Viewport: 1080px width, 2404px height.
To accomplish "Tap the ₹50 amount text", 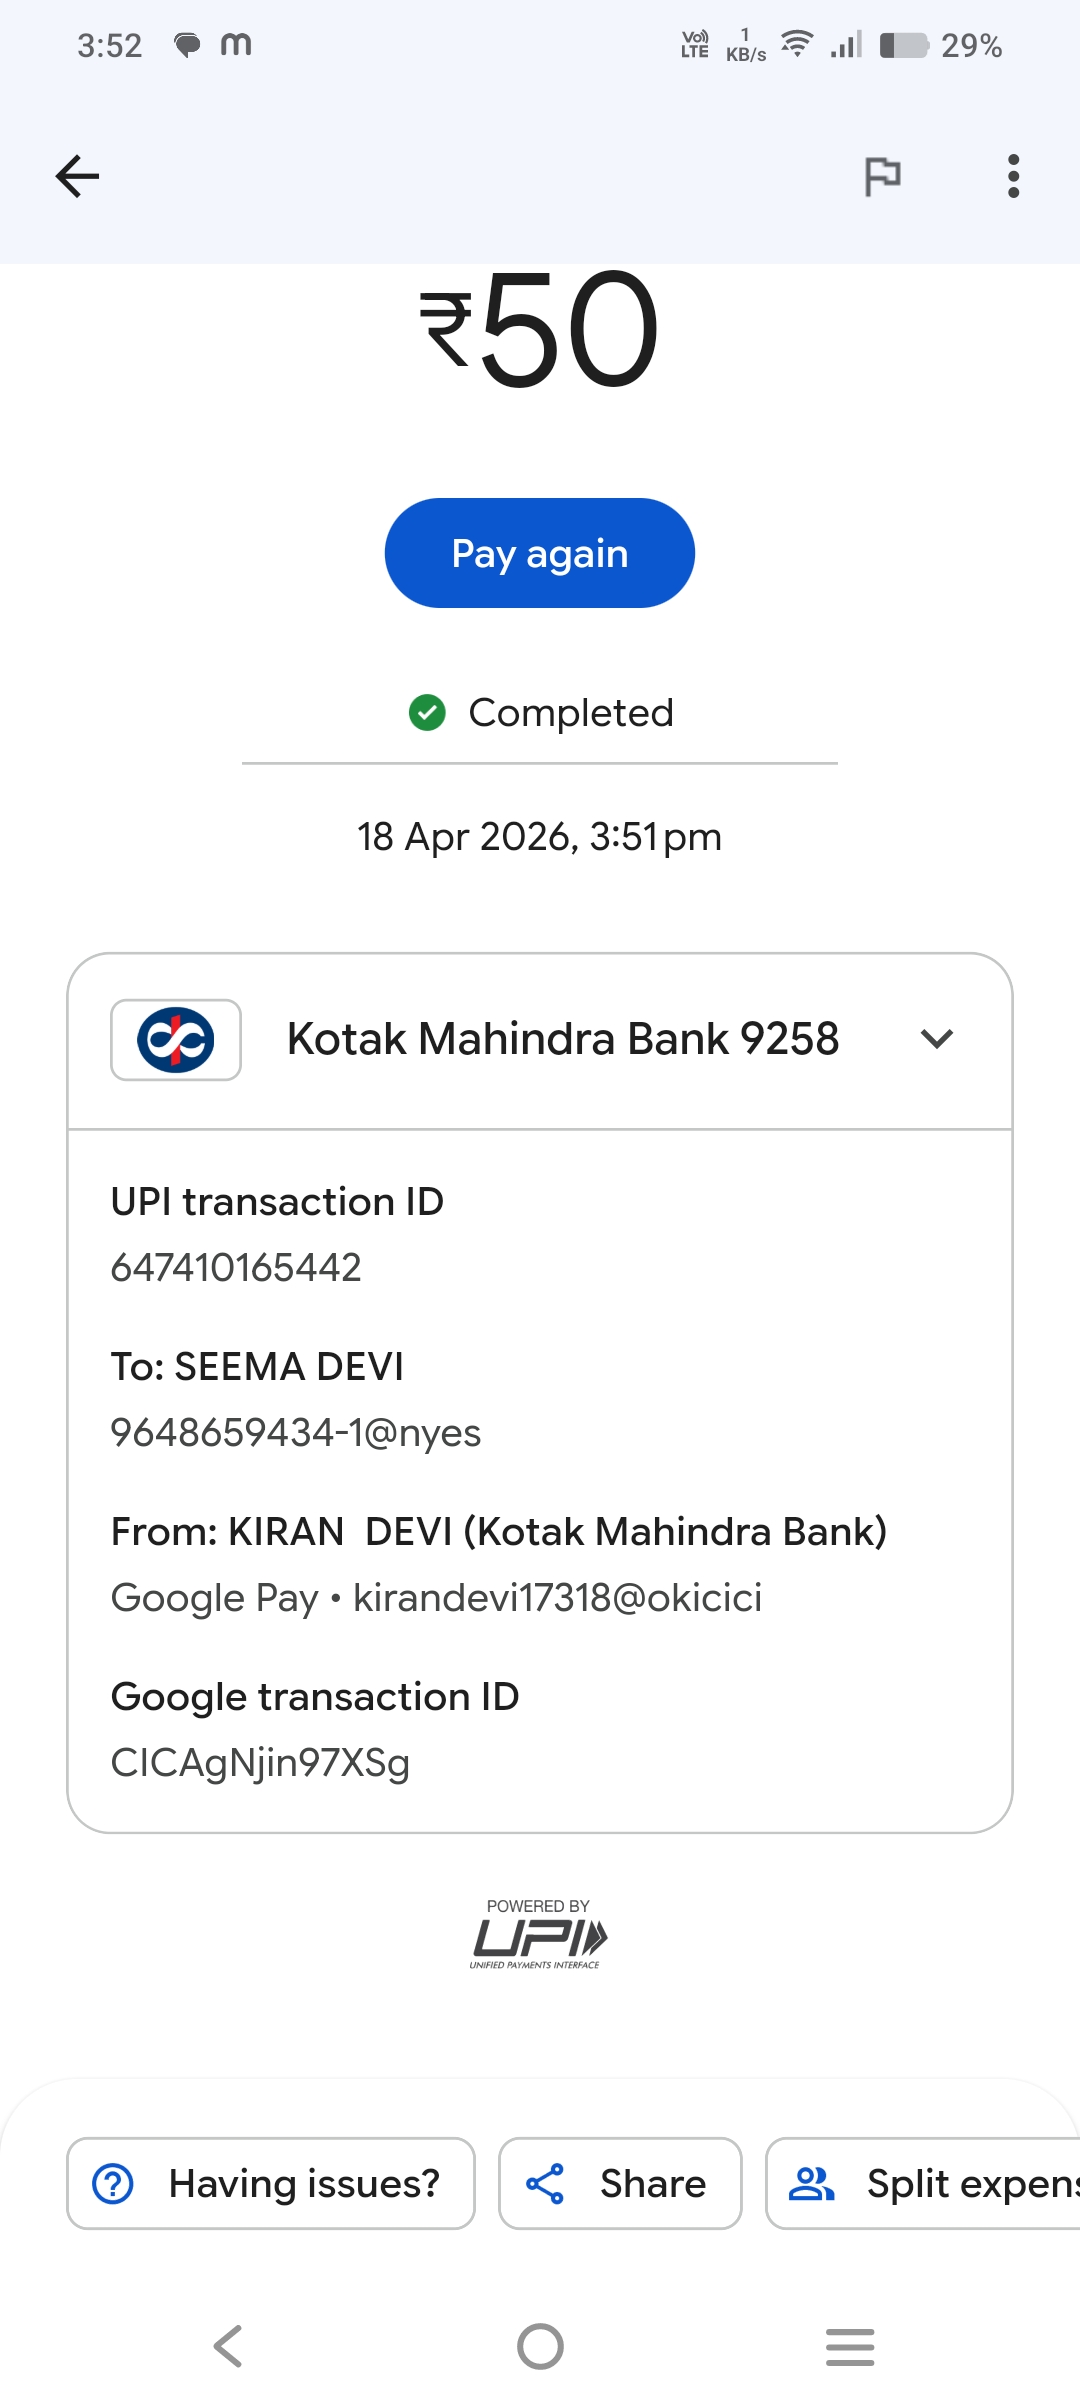I will [540, 330].
